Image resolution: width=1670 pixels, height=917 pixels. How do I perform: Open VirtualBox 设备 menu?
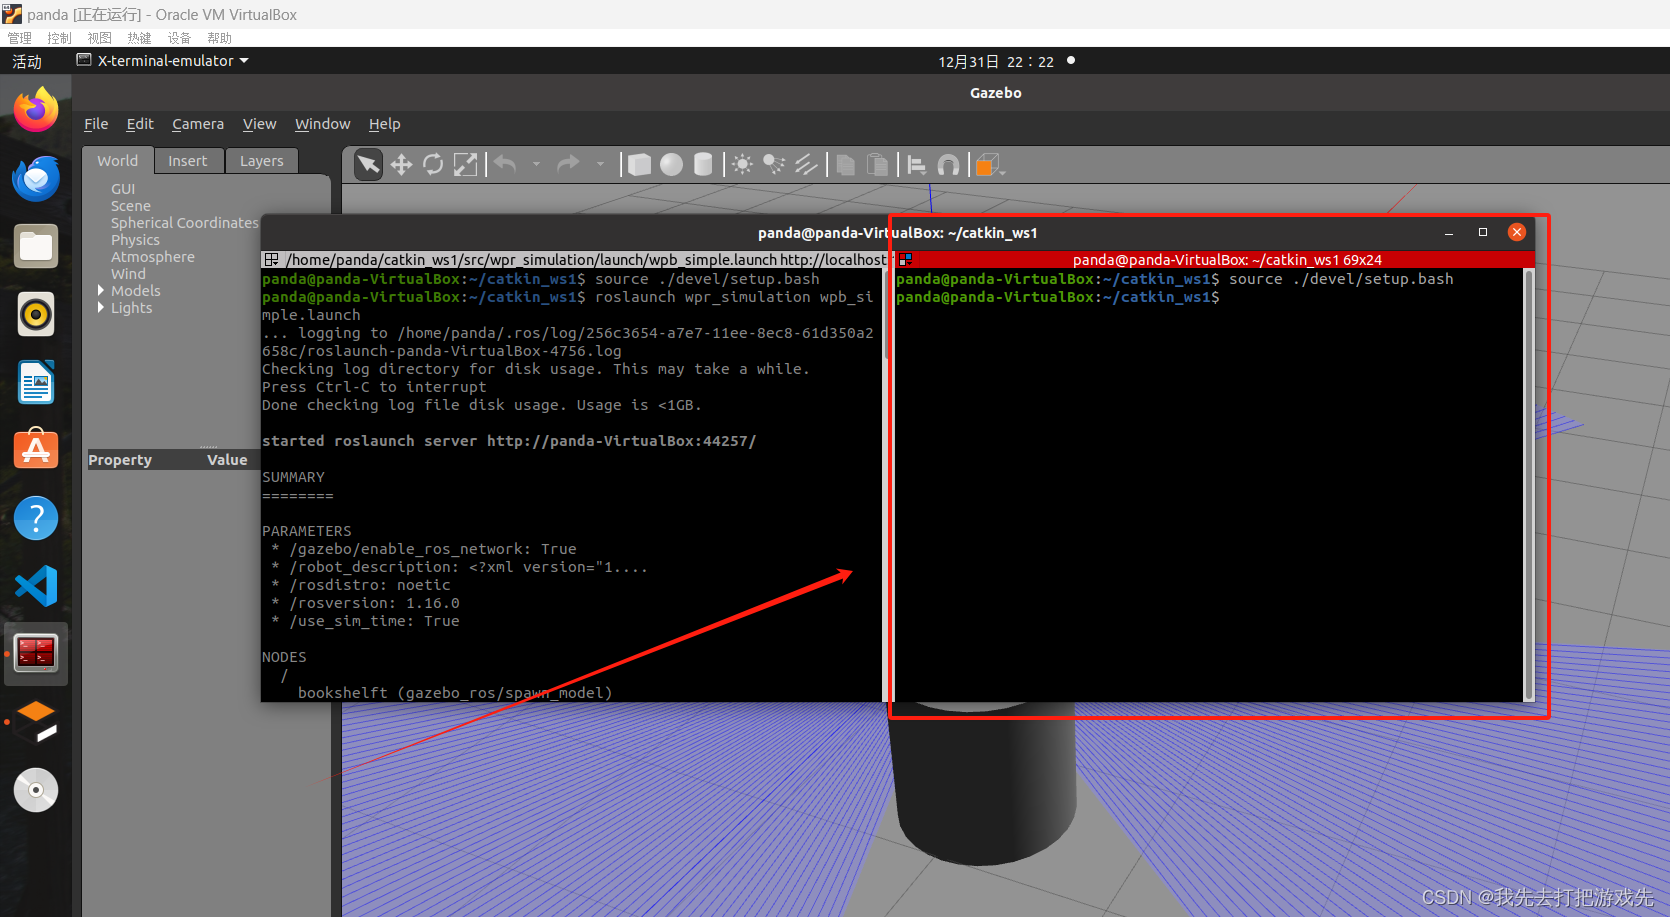[x=179, y=38]
